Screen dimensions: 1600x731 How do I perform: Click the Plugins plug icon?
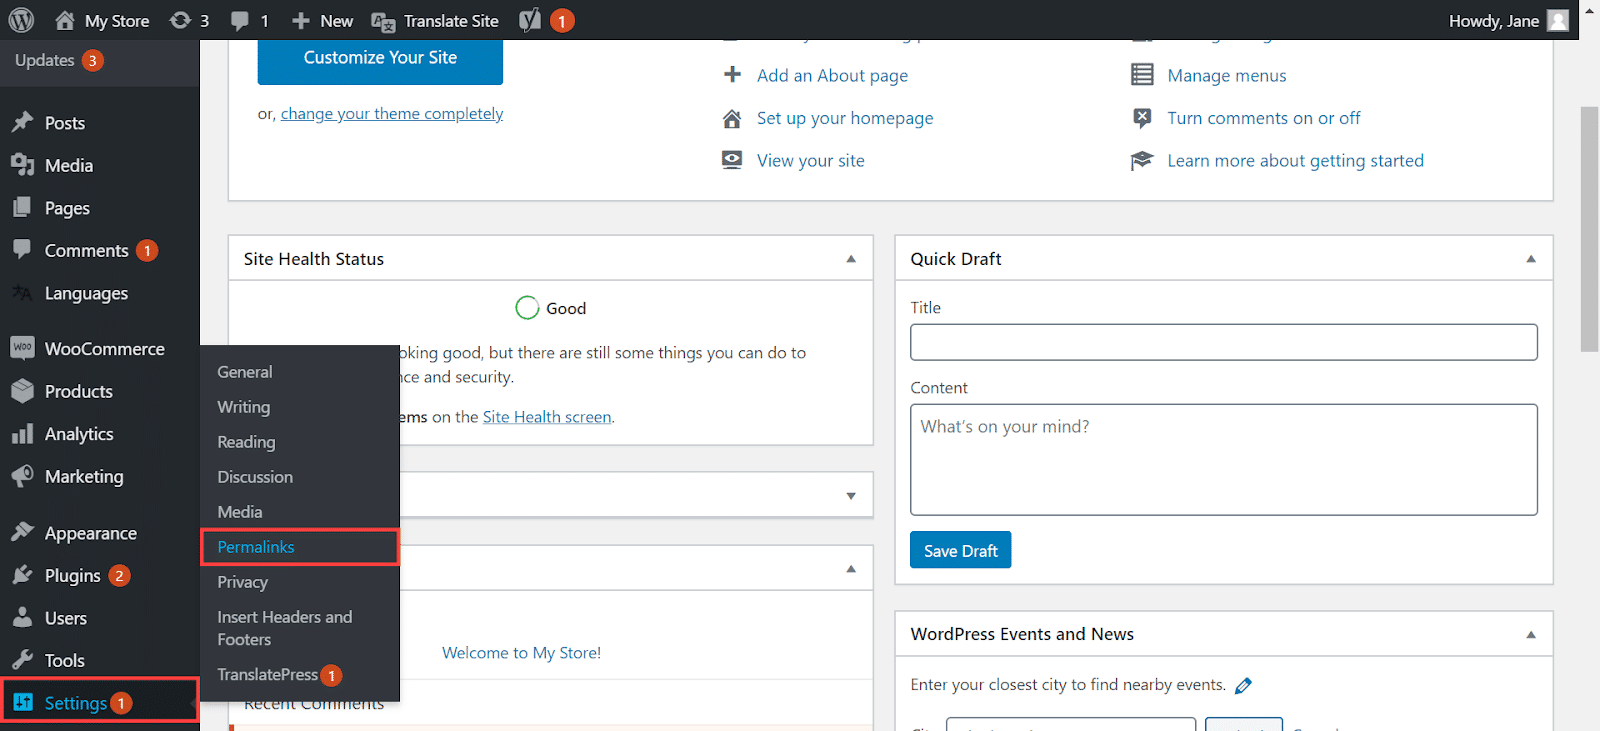click(22, 575)
